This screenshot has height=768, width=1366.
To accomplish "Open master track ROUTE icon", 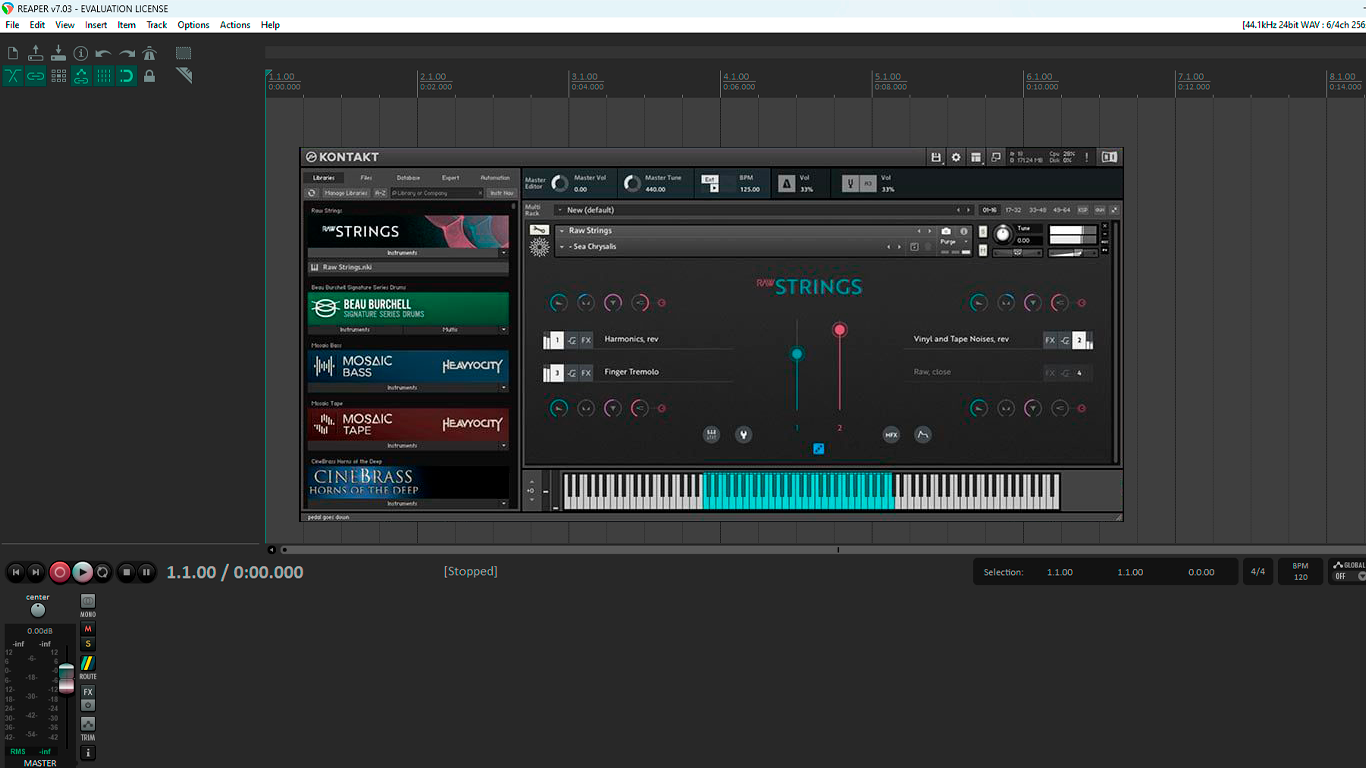I will click(88, 664).
